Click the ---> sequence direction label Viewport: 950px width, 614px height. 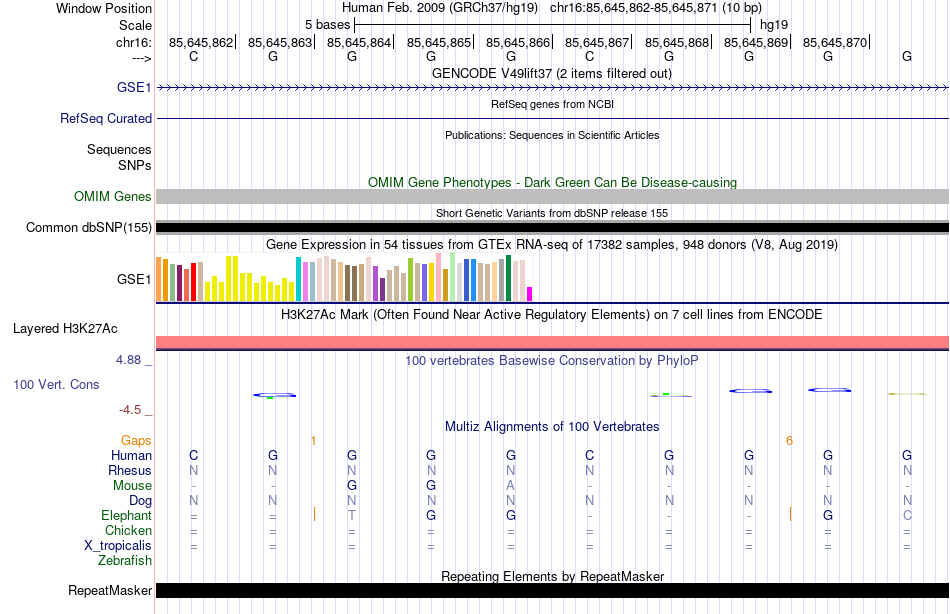tap(141, 58)
